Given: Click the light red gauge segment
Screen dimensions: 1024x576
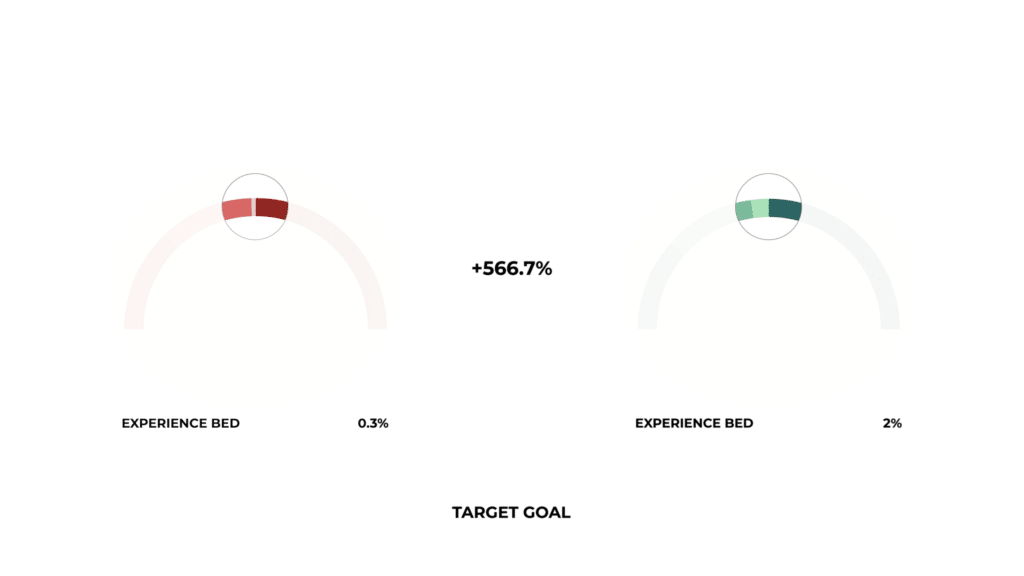Looking at the screenshot, I should [x=237, y=209].
